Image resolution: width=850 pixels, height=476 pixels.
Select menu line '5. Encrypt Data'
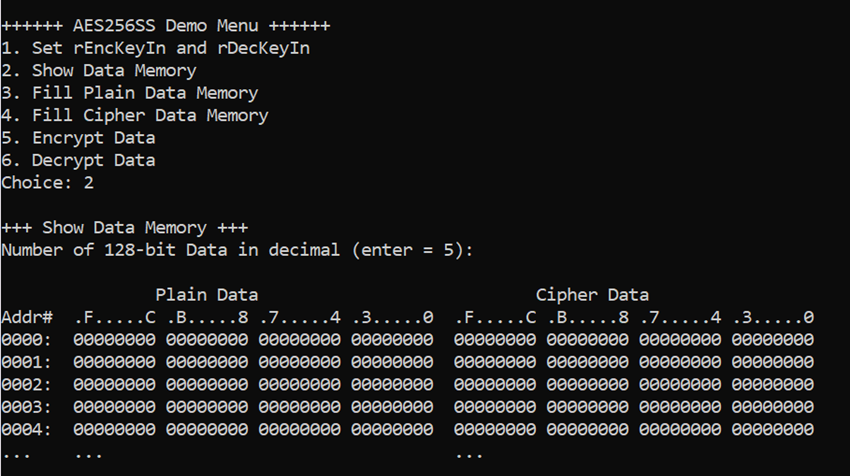tap(78, 138)
